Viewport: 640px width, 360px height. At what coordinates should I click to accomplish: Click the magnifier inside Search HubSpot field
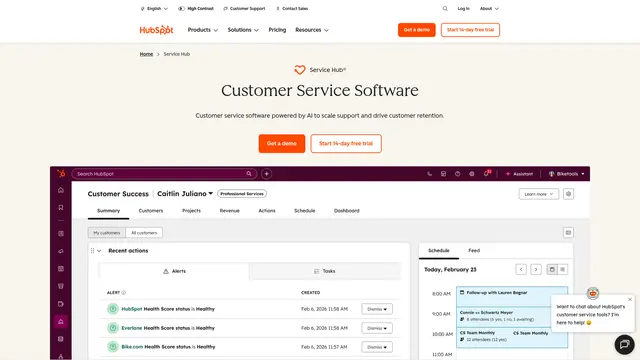[x=249, y=173]
